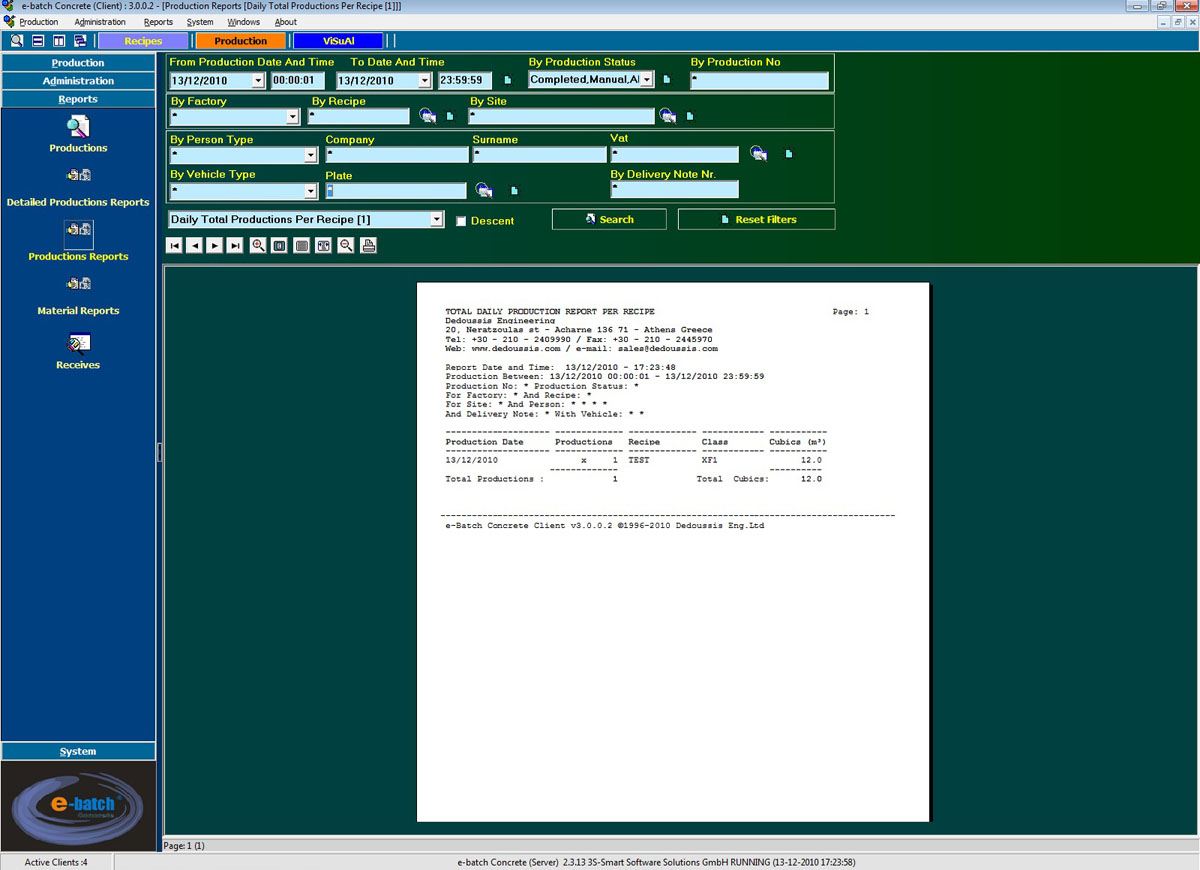Expand the By Vehicle Type dropdown
The height and width of the screenshot is (870, 1200).
click(x=310, y=191)
